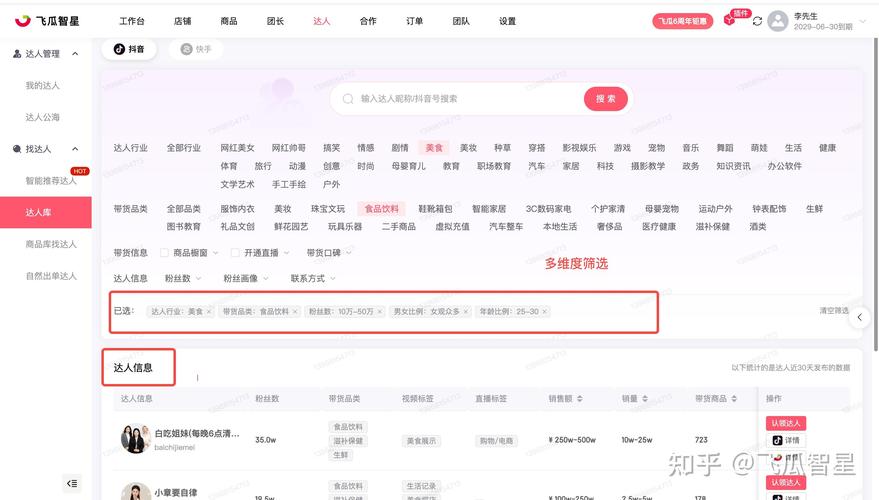
Task: Select 母婴育儿 industry filter
Action: click(408, 166)
